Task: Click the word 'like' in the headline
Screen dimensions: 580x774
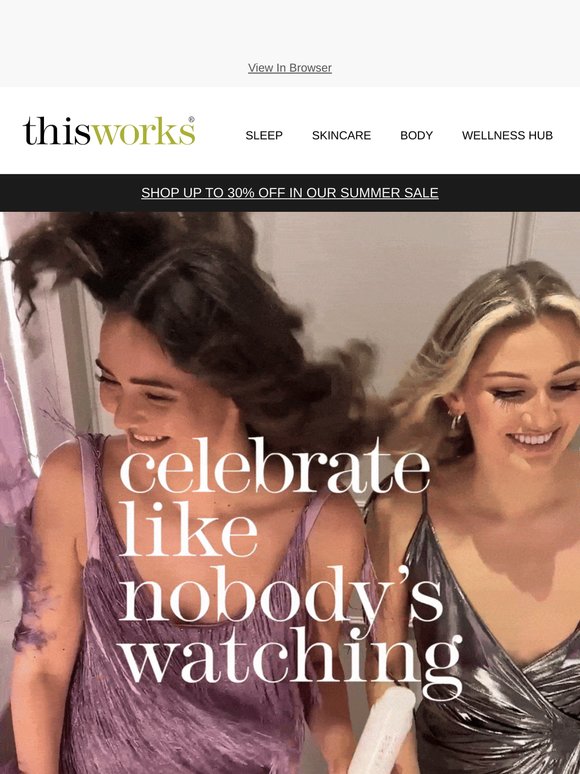Action: click(189, 529)
